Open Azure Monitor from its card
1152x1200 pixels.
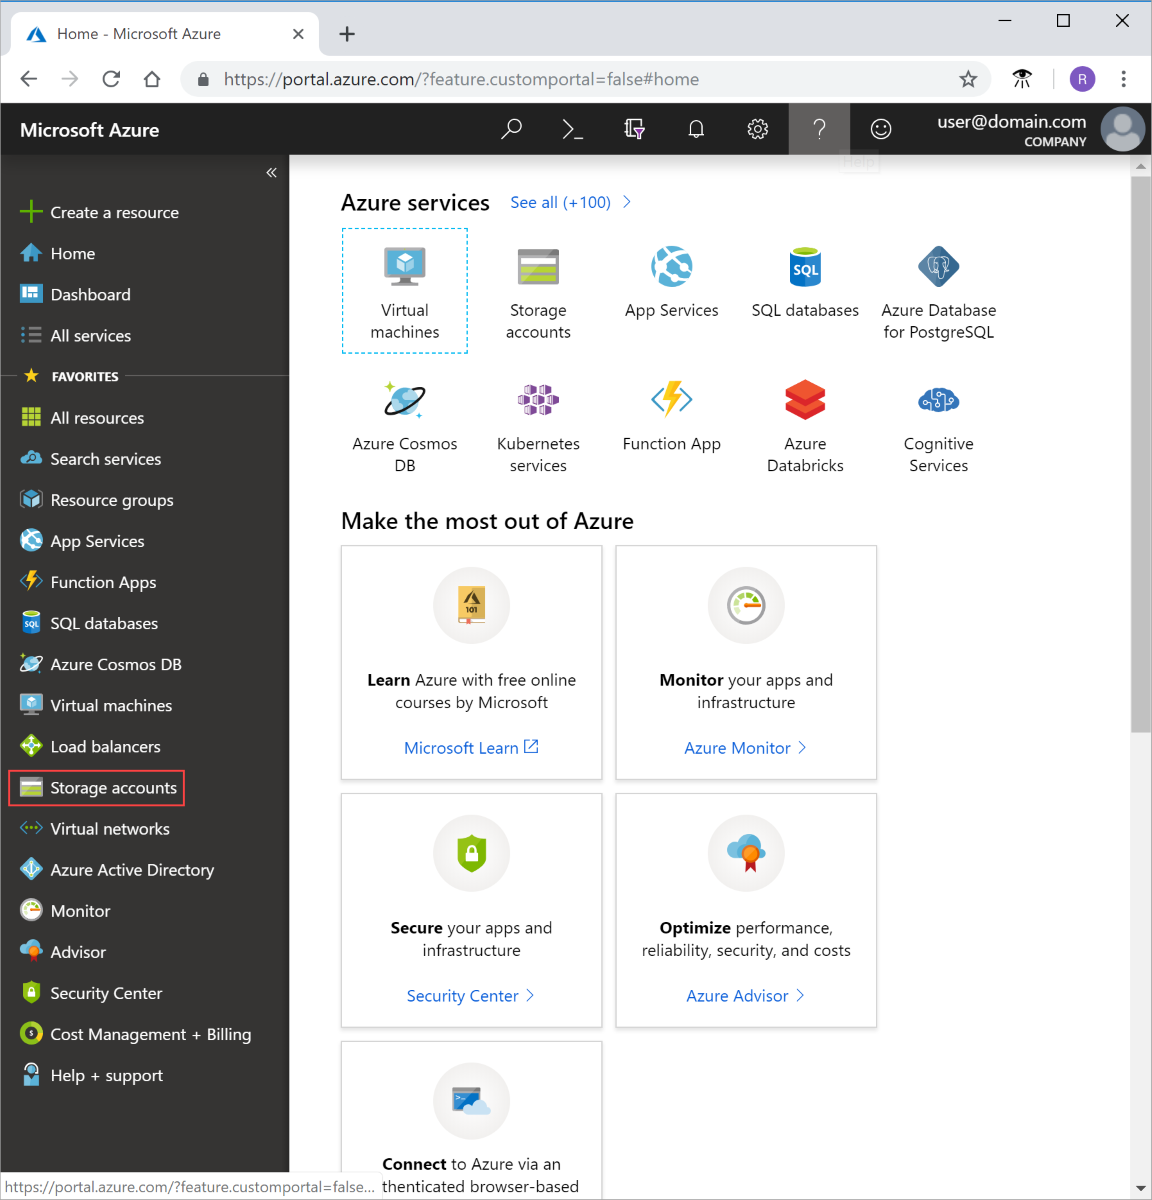pos(738,747)
